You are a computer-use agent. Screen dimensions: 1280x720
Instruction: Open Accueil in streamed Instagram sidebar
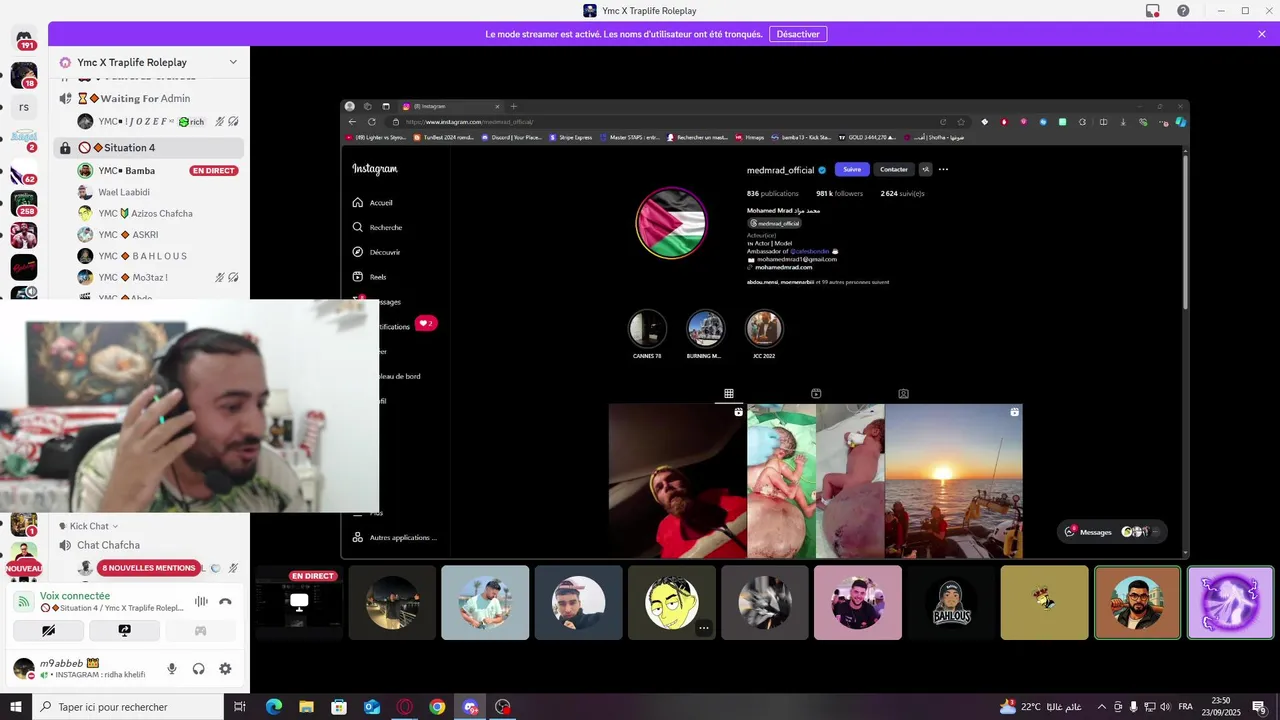point(373,202)
